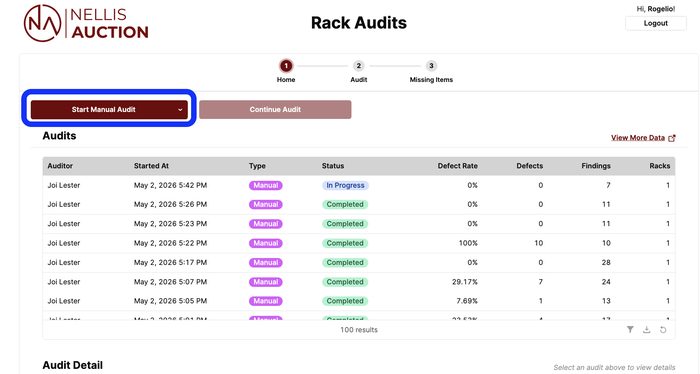Sort by the Defects column header
700x374 pixels.
(x=530, y=166)
